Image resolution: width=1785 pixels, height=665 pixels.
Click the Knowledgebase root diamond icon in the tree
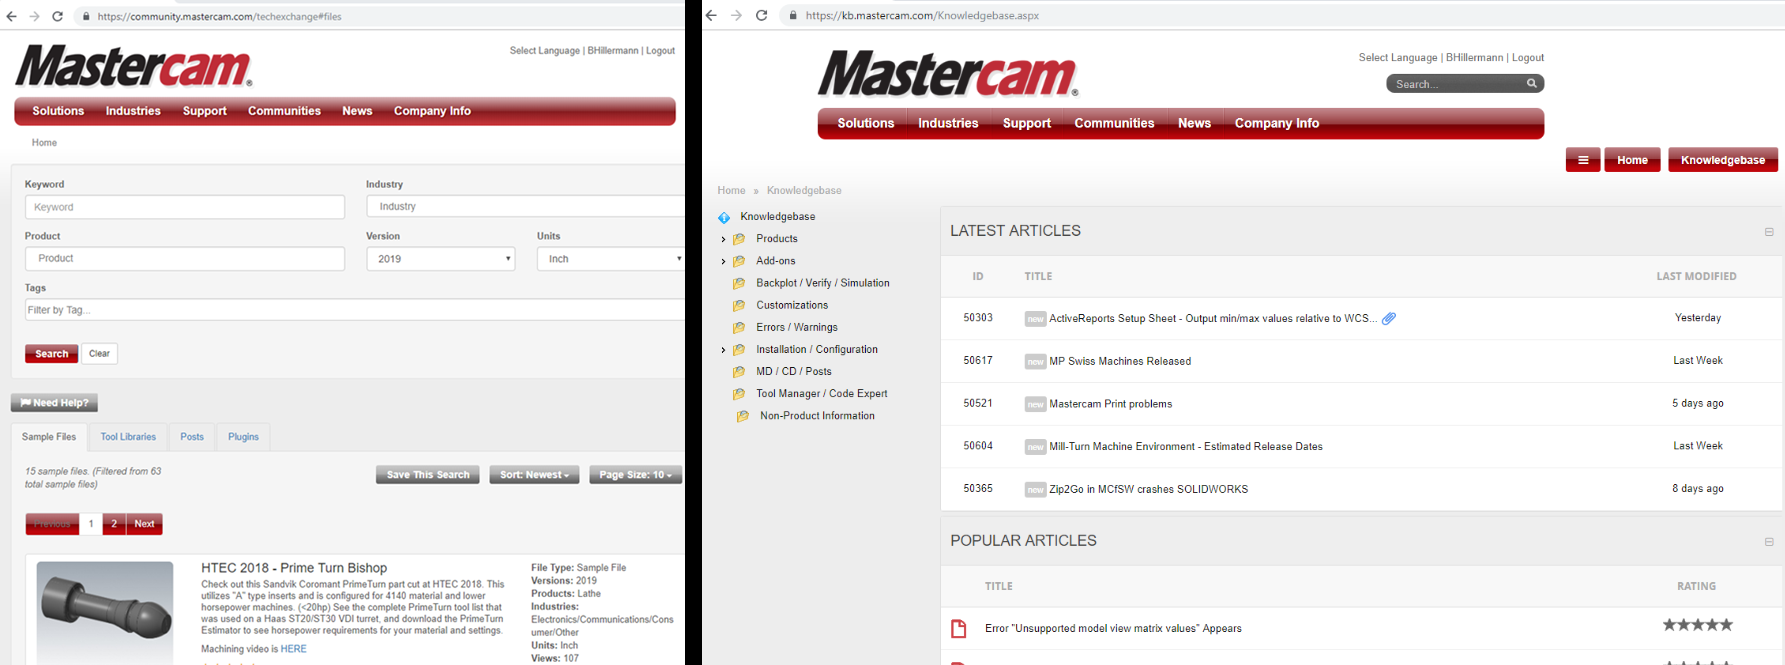point(724,217)
